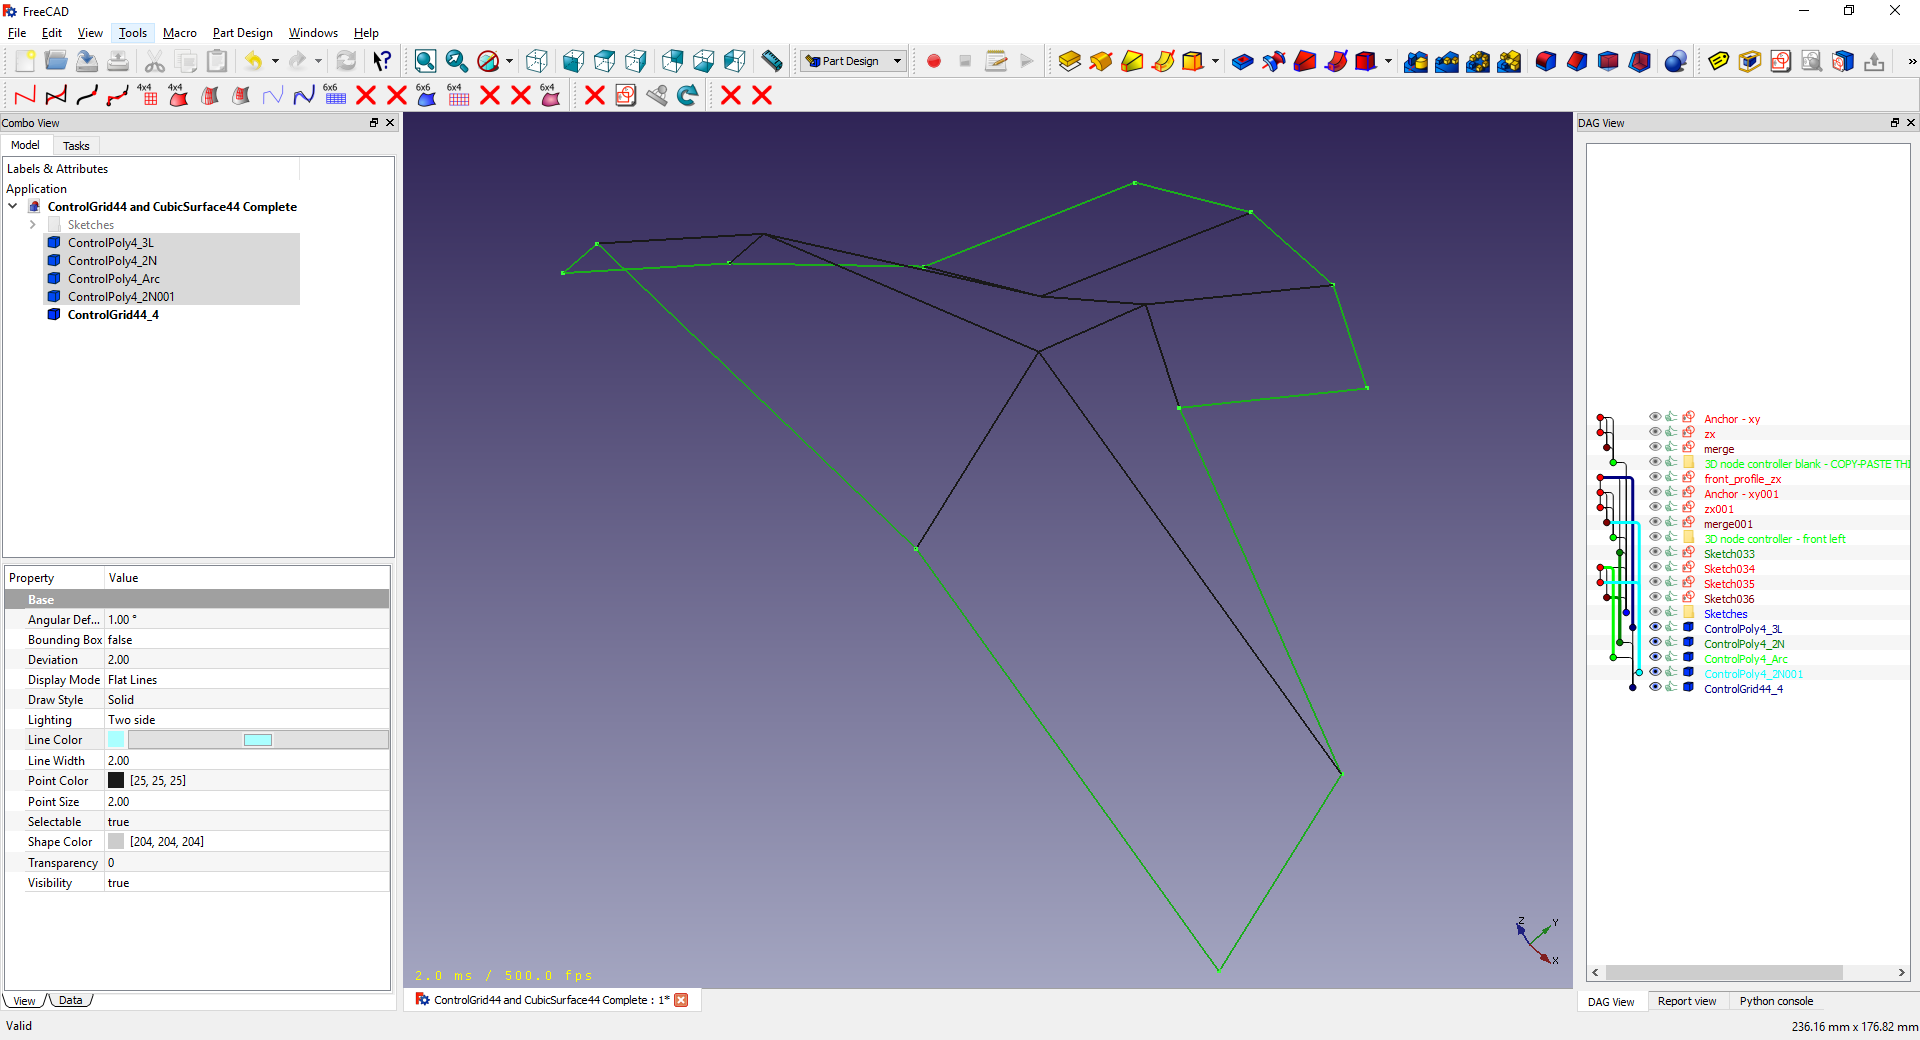Click the first 4x4 red grid icon

pos(148,95)
